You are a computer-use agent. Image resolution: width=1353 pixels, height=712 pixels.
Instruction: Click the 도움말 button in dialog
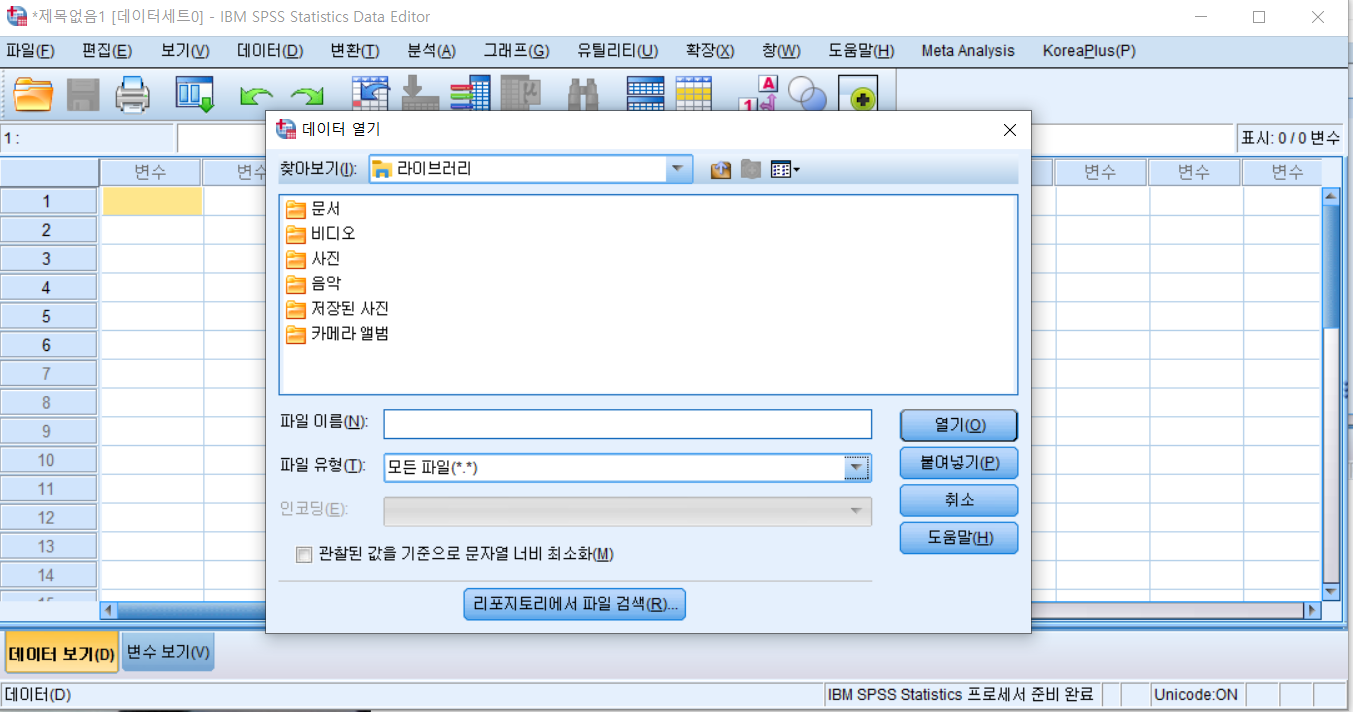[x=959, y=538]
